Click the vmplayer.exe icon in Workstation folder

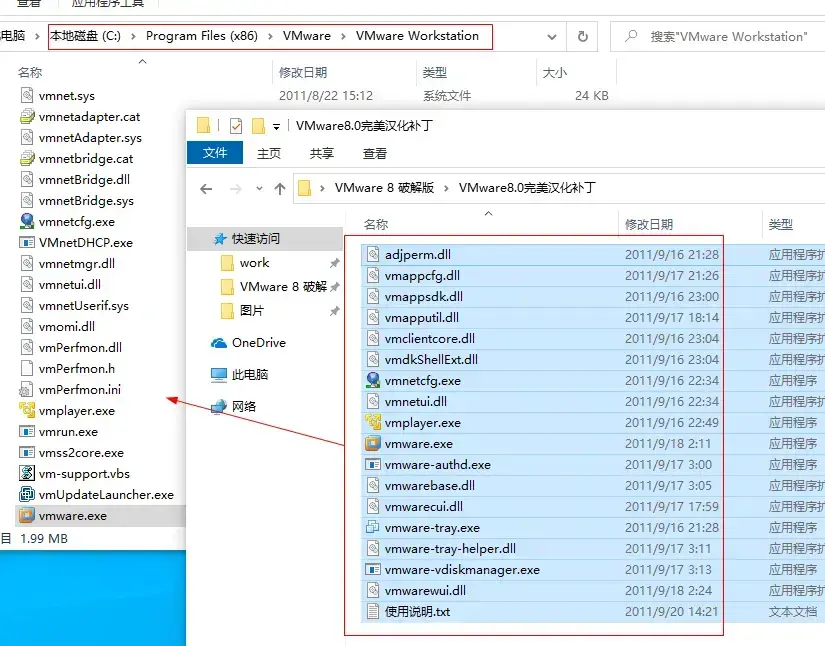27,410
